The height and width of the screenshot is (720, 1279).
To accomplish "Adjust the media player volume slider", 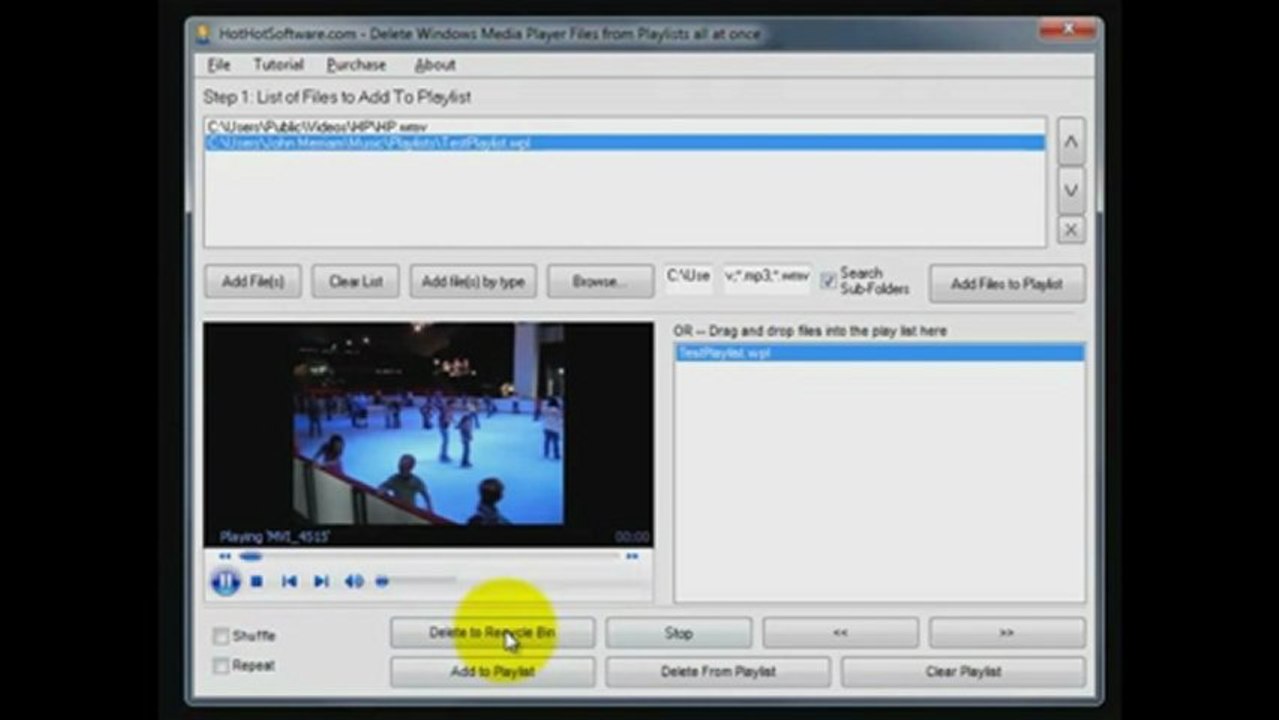I will [x=416, y=581].
